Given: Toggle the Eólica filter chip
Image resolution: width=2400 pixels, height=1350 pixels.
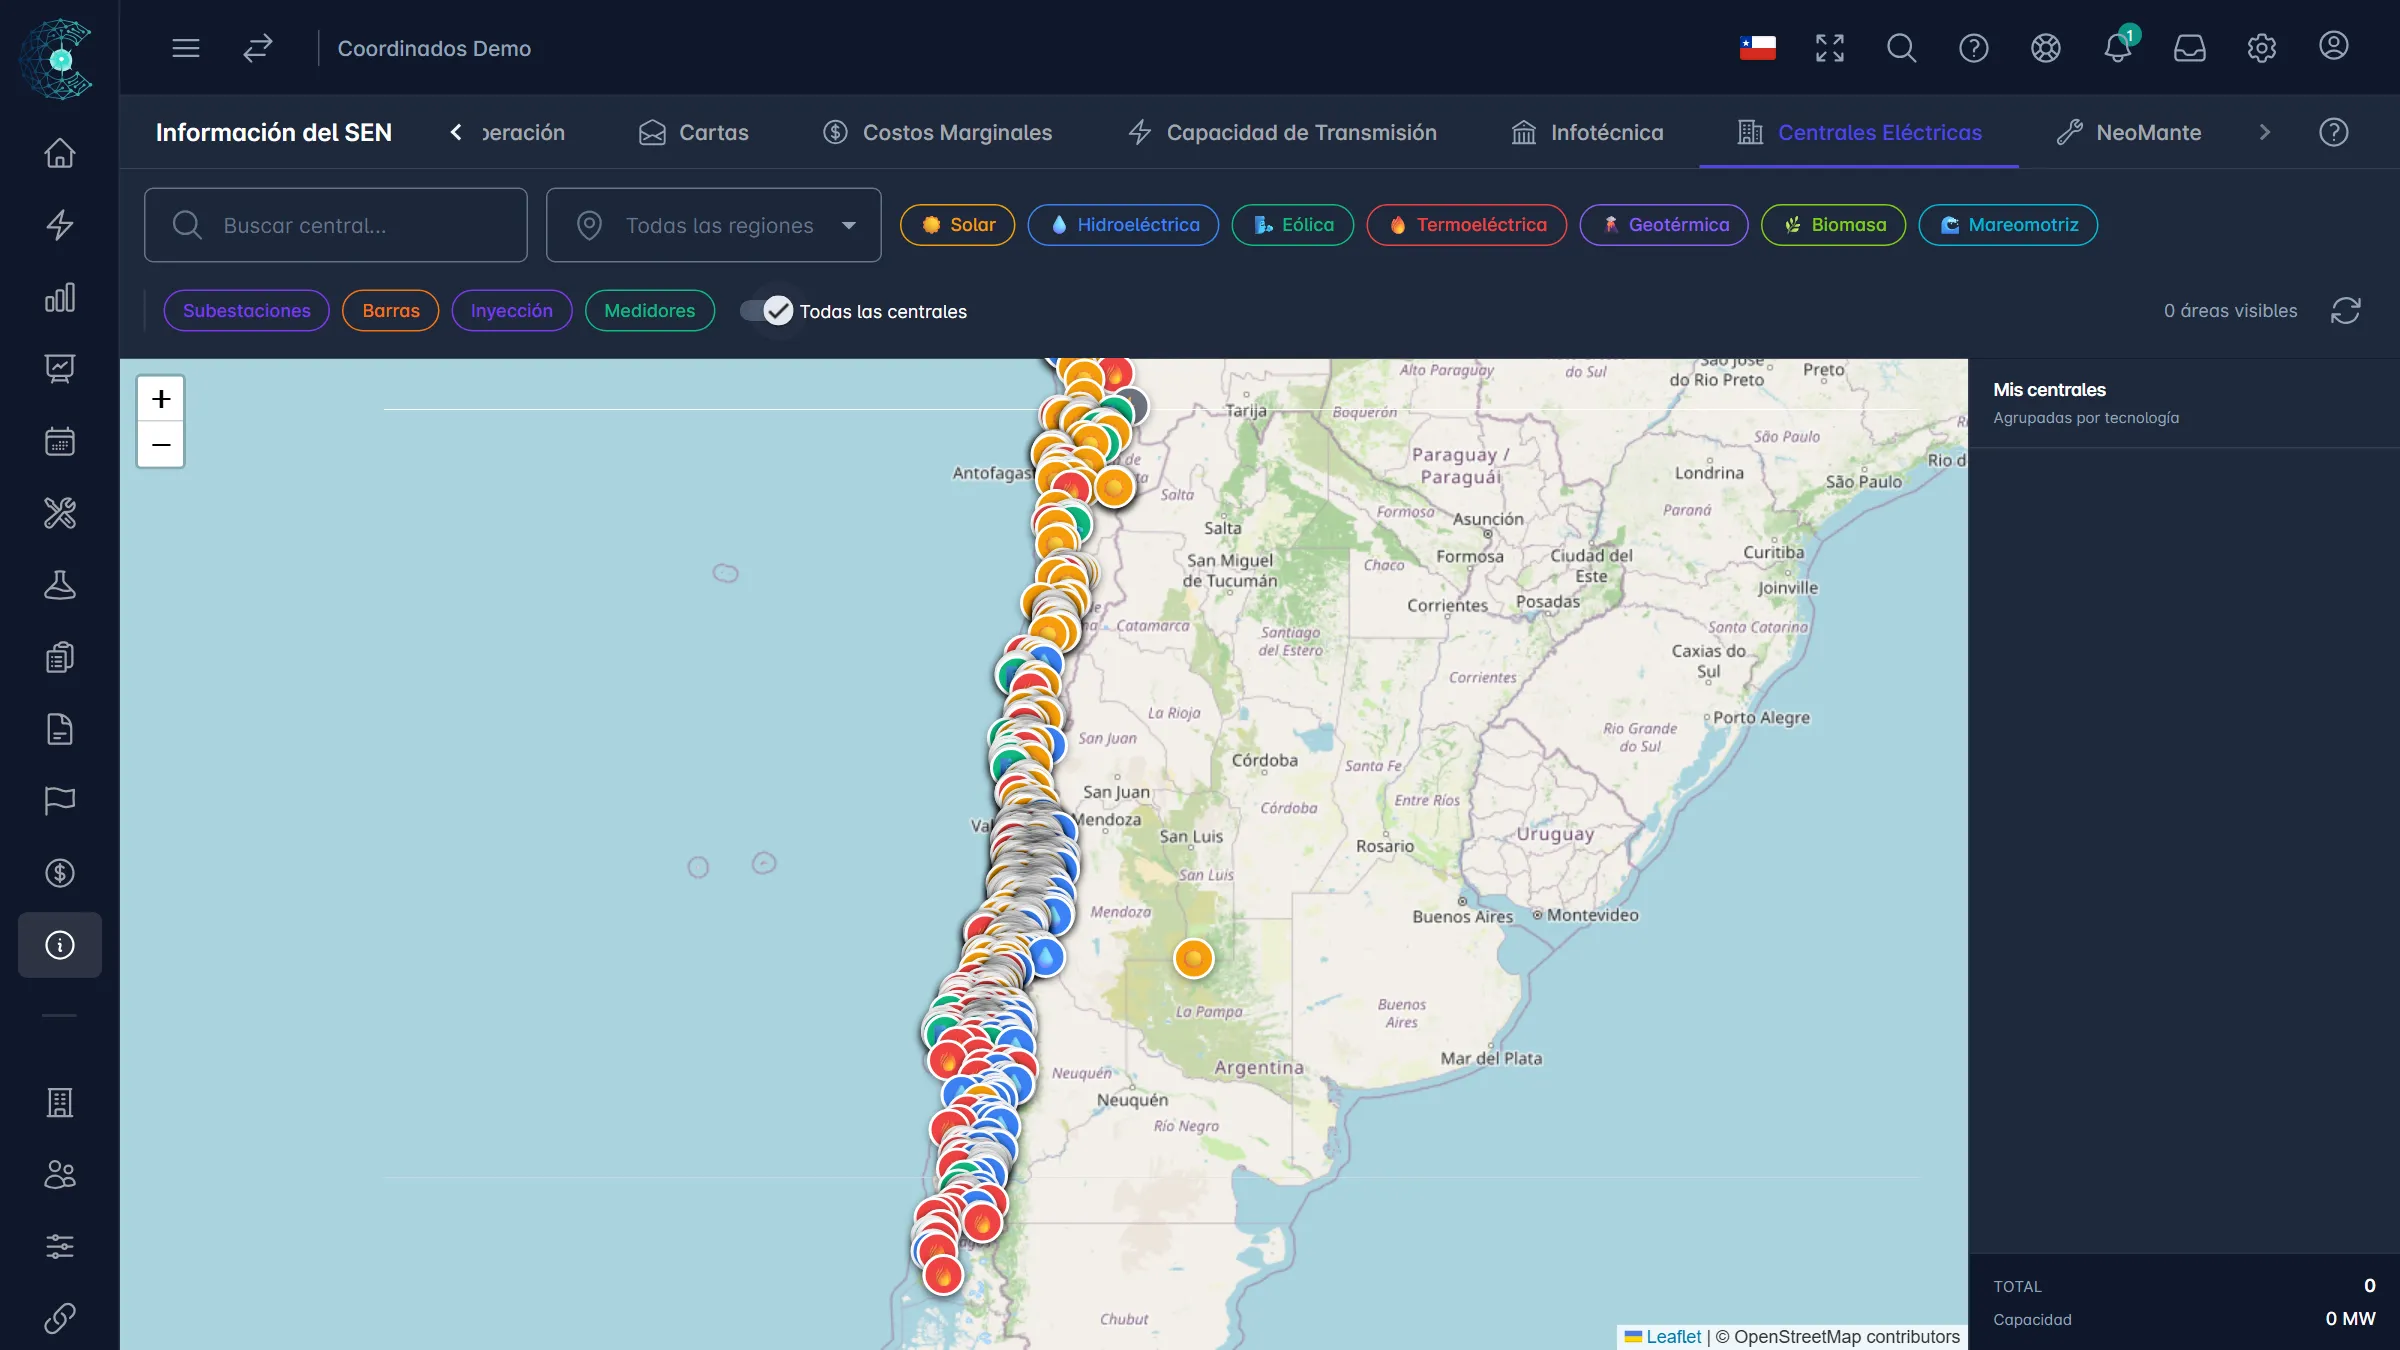Looking at the screenshot, I should (x=1292, y=225).
